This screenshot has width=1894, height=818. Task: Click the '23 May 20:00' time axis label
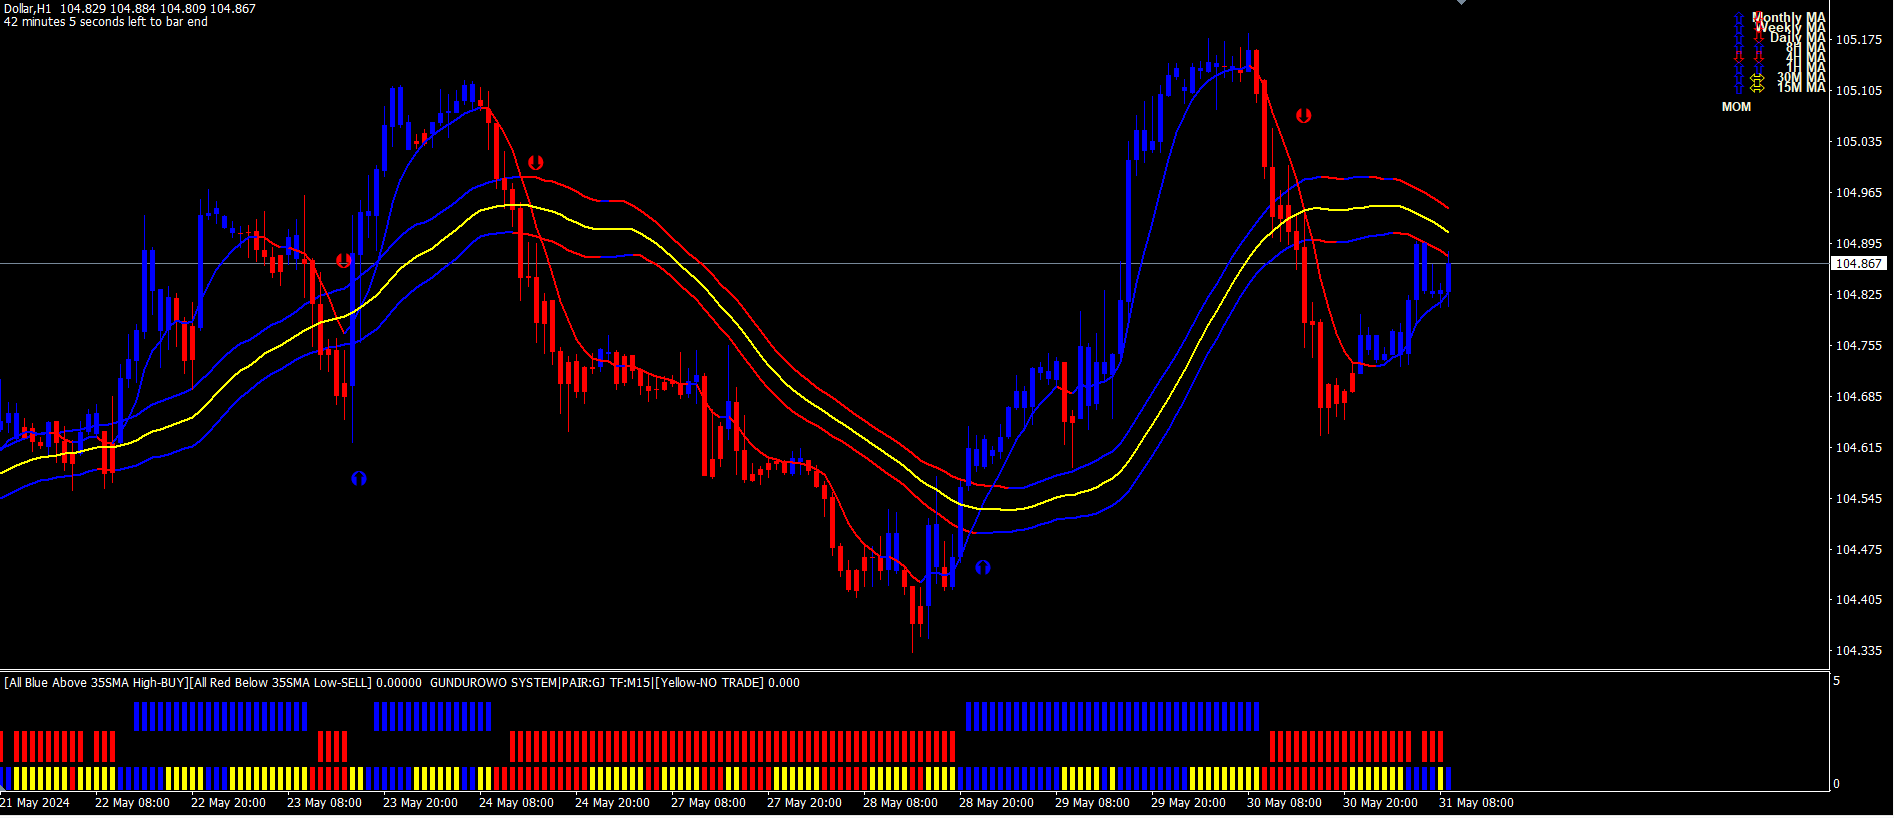coord(420,803)
